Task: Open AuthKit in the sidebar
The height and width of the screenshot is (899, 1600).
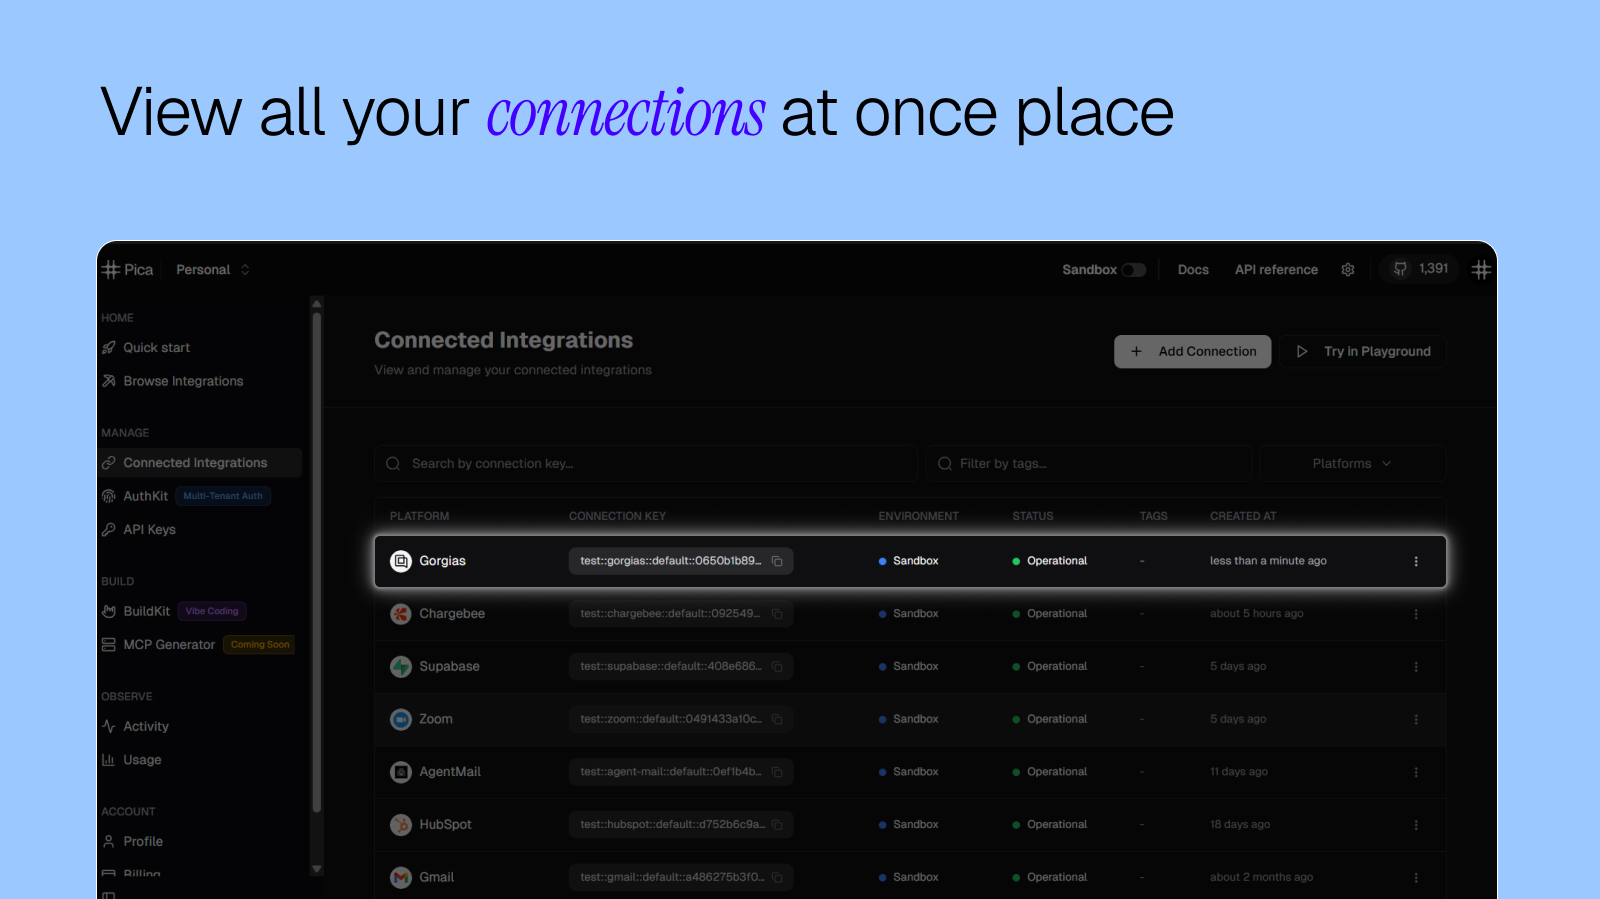Action: 135,496
